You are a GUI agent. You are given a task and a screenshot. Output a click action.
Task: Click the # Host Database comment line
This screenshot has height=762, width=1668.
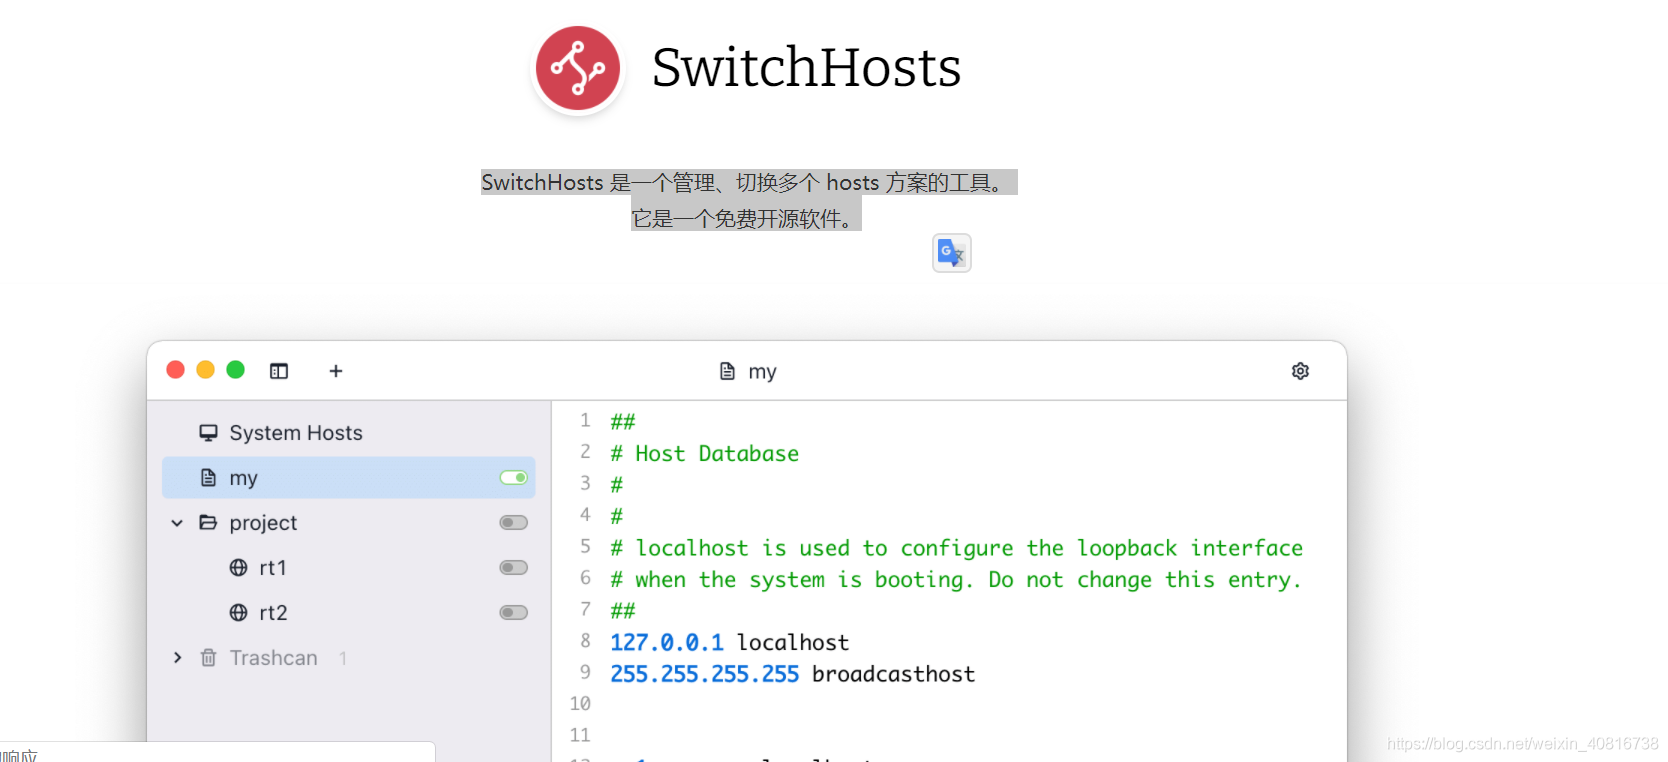pos(705,453)
